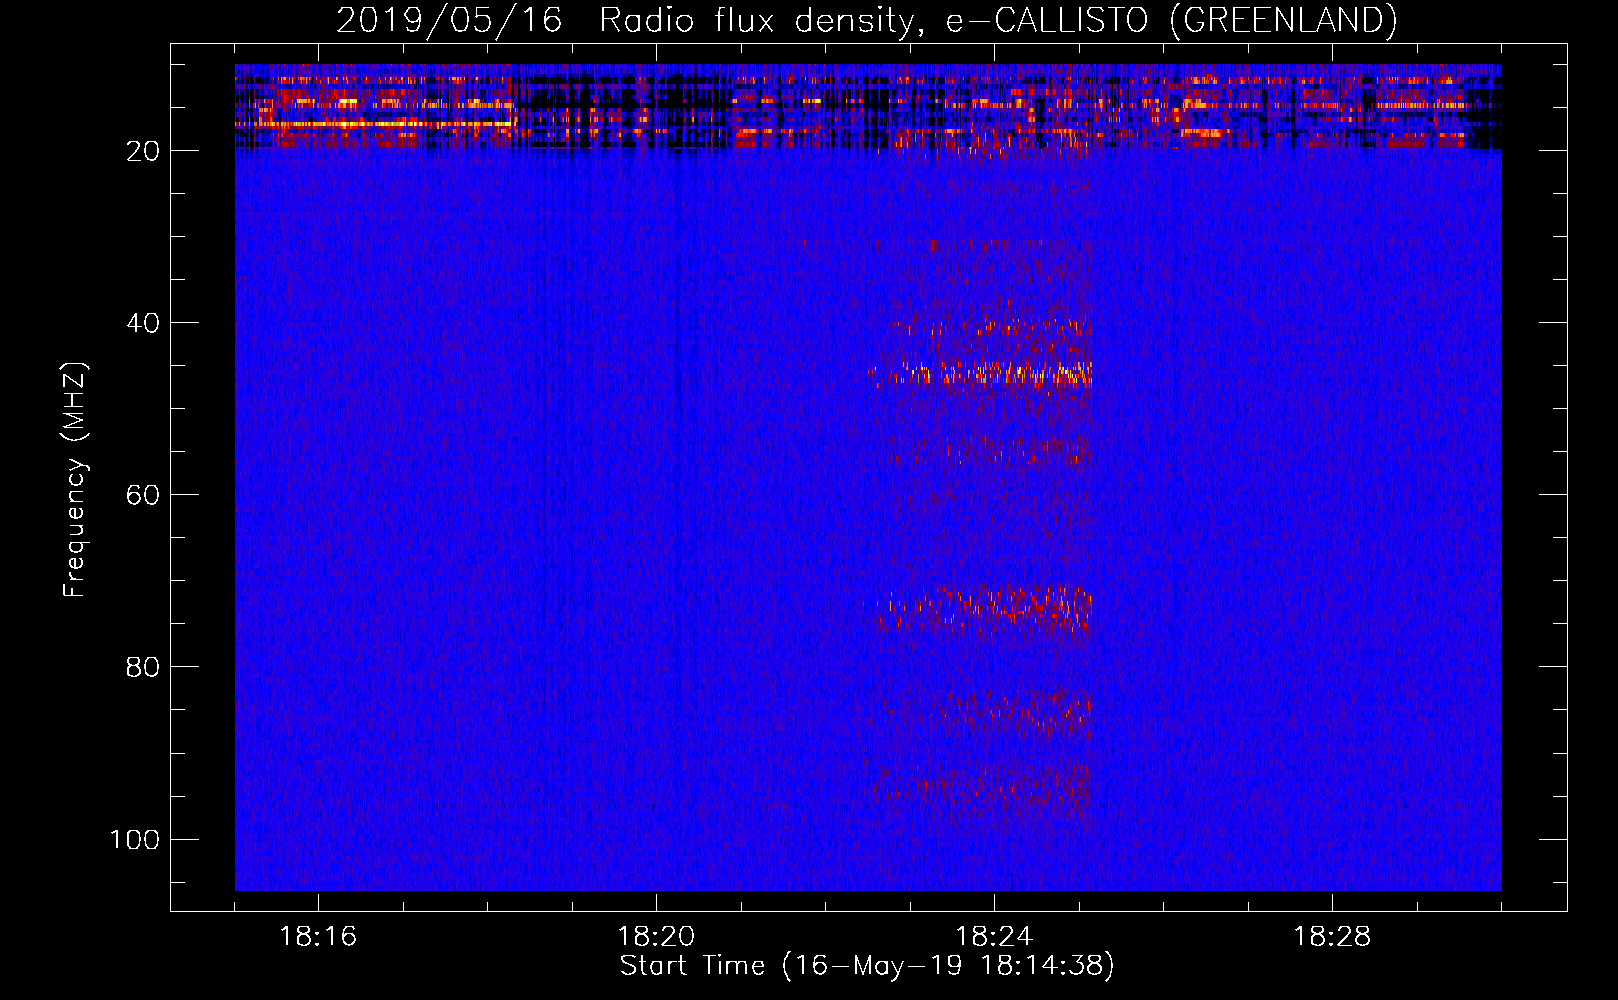This screenshot has height=1000, width=1618.
Task: Click the 18:24 time tick label
Action: 994,937
